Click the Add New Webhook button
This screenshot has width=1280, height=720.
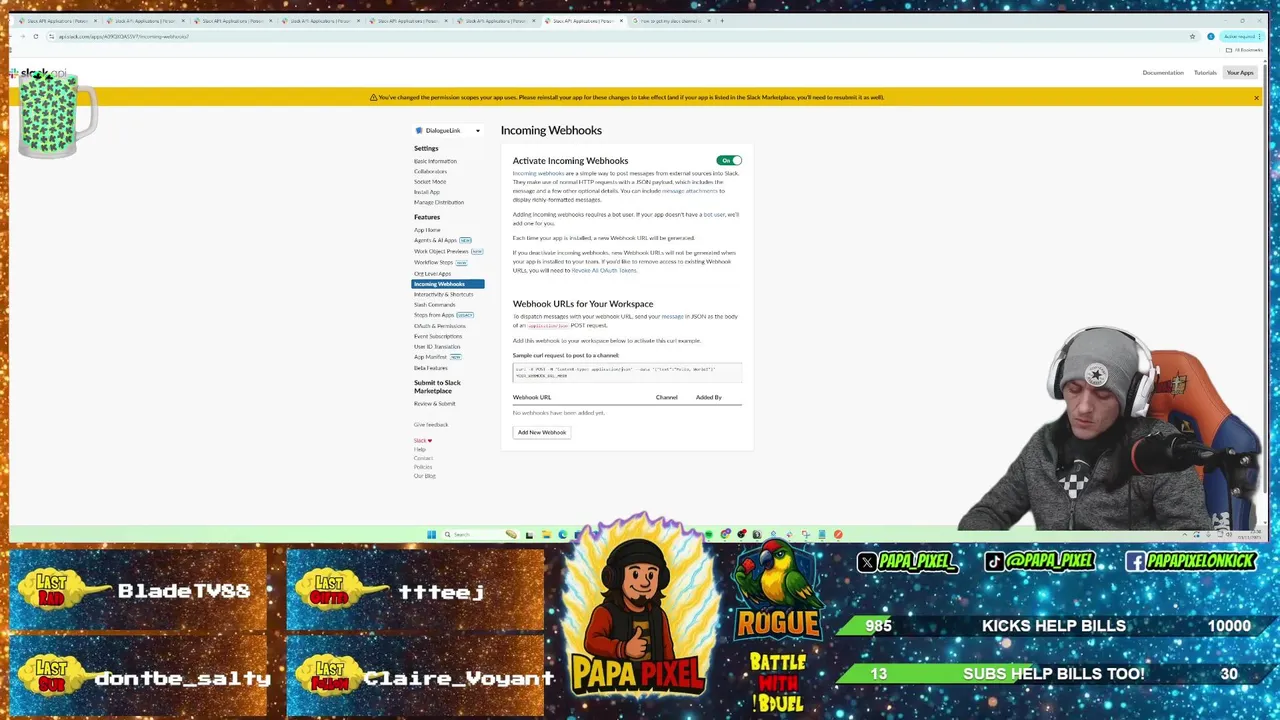coord(542,432)
